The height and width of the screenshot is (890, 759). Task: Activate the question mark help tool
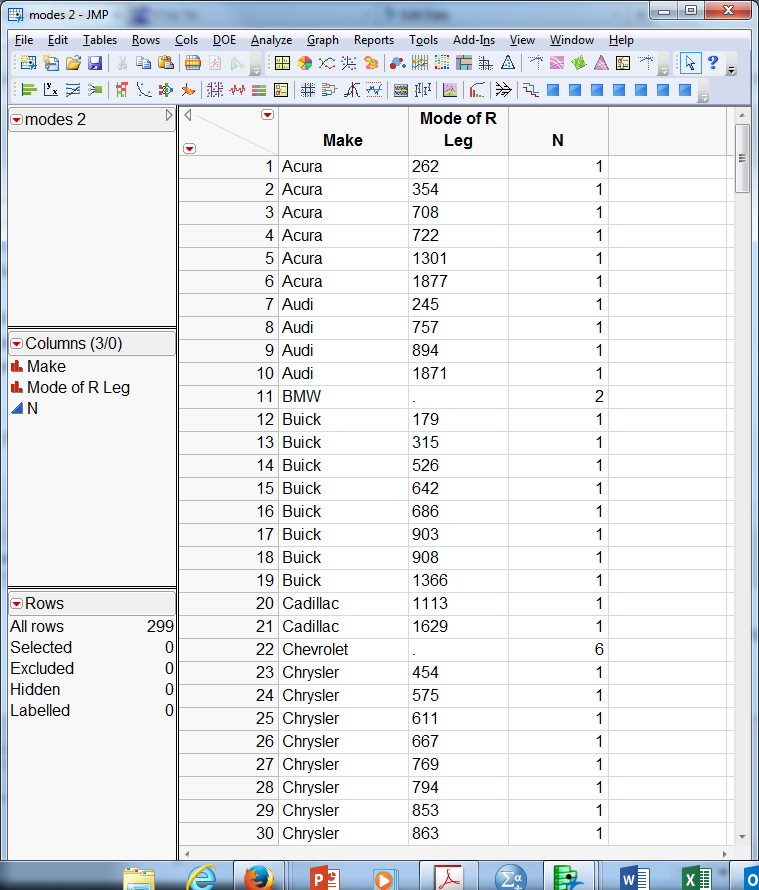(713, 63)
